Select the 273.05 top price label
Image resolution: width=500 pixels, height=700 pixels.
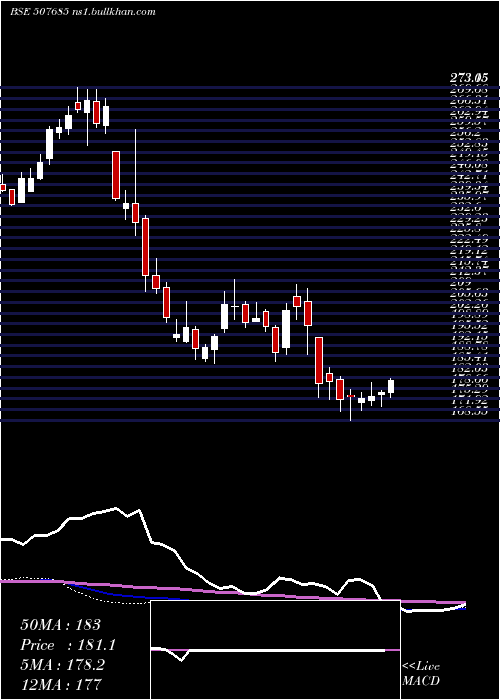click(x=469, y=79)
